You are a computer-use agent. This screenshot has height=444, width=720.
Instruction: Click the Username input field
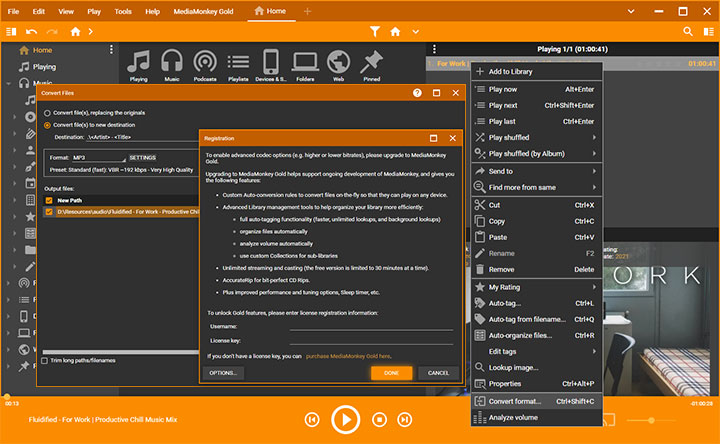tap(370, 326)
